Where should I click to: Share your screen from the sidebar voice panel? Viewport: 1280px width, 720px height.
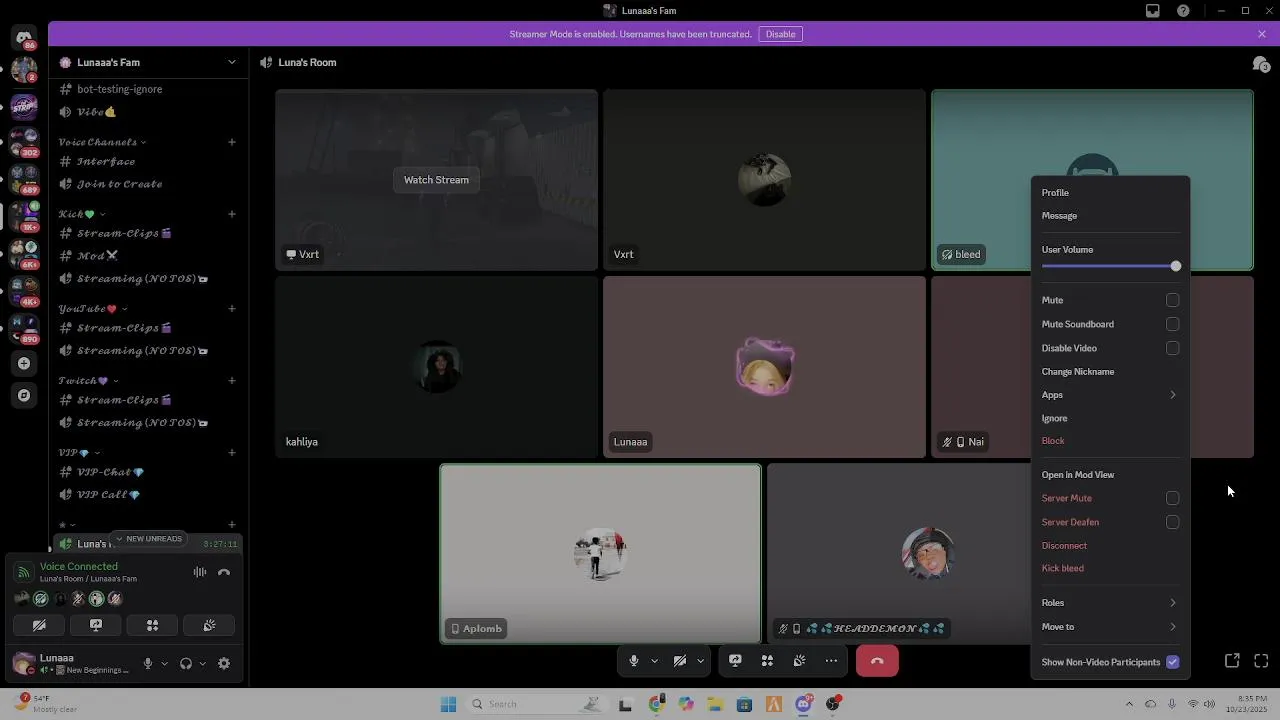(96, 626)
